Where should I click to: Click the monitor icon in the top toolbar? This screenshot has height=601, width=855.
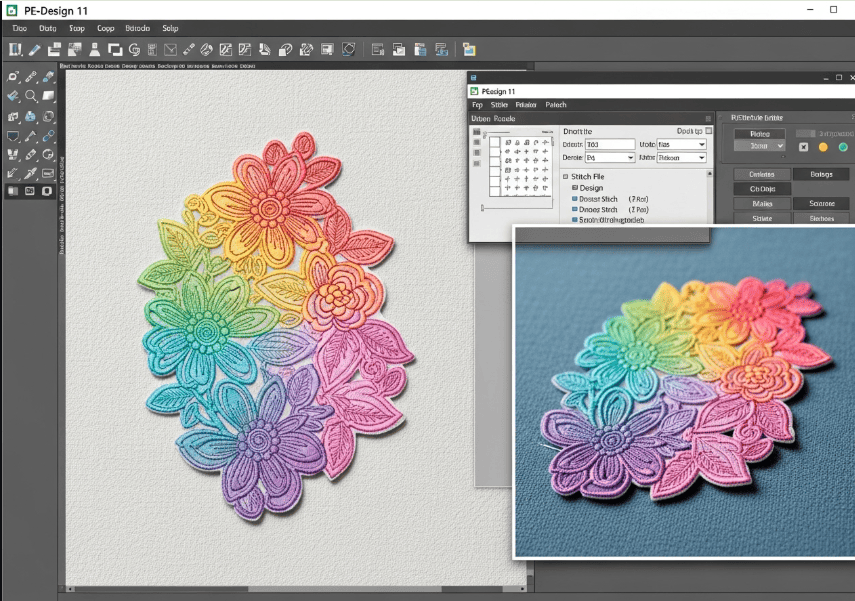point(327,50)
